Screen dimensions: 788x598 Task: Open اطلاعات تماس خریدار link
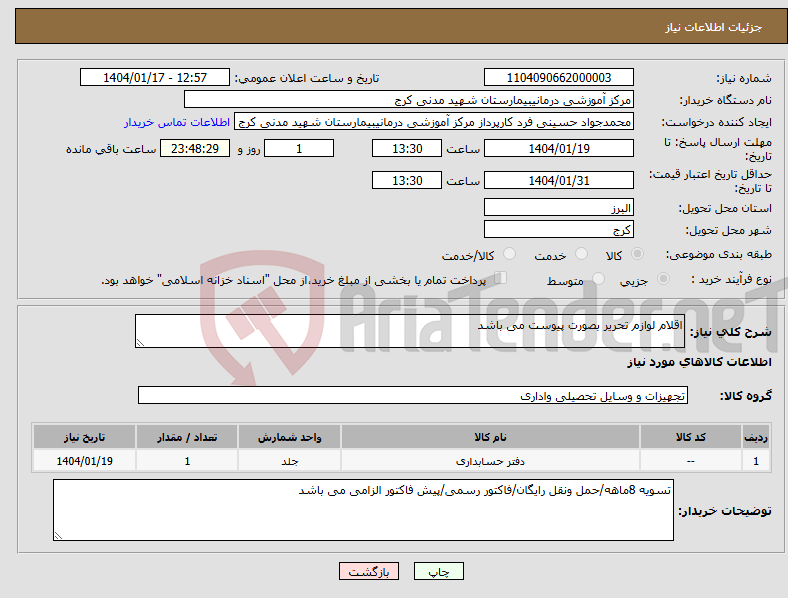click(177, 122)
